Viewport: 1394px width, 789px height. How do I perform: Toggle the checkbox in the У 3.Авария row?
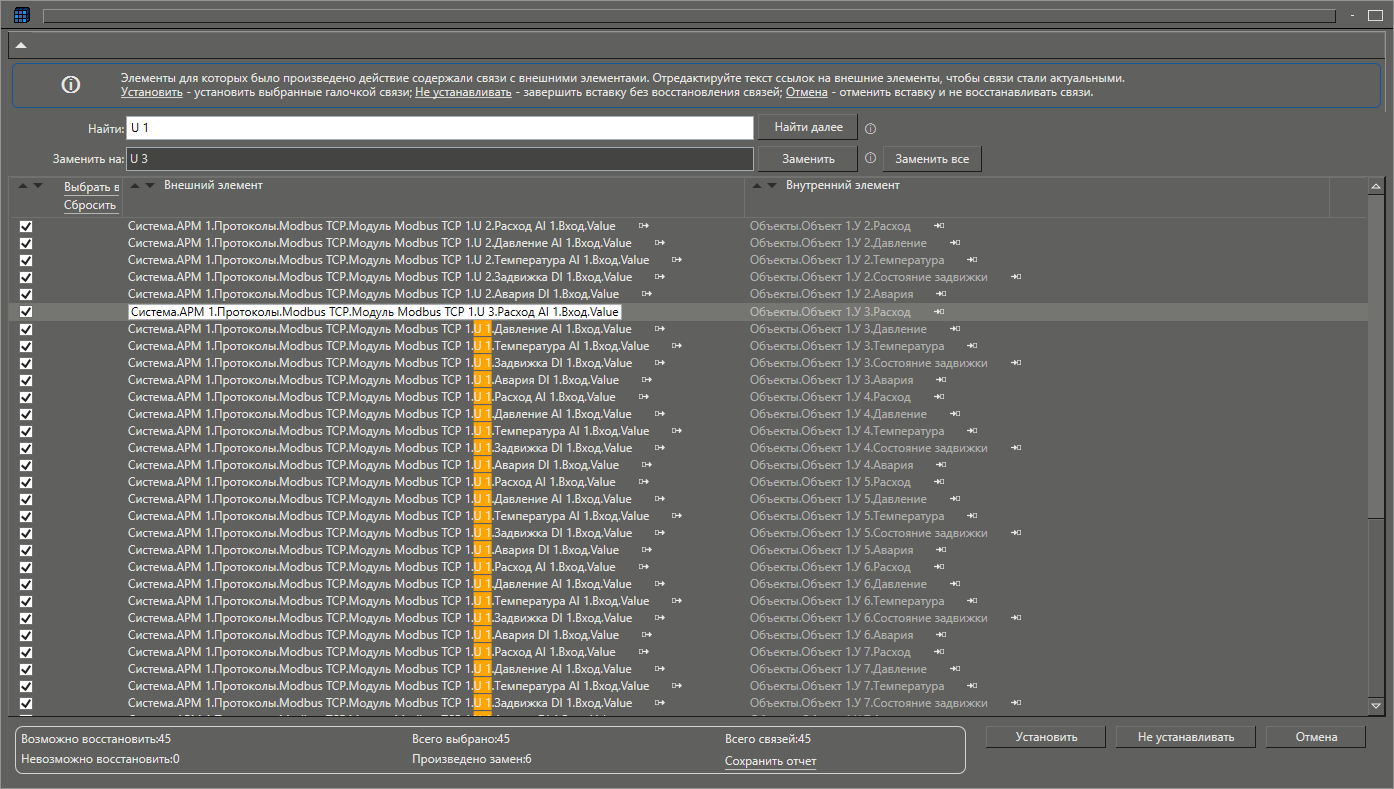point(26,380)
